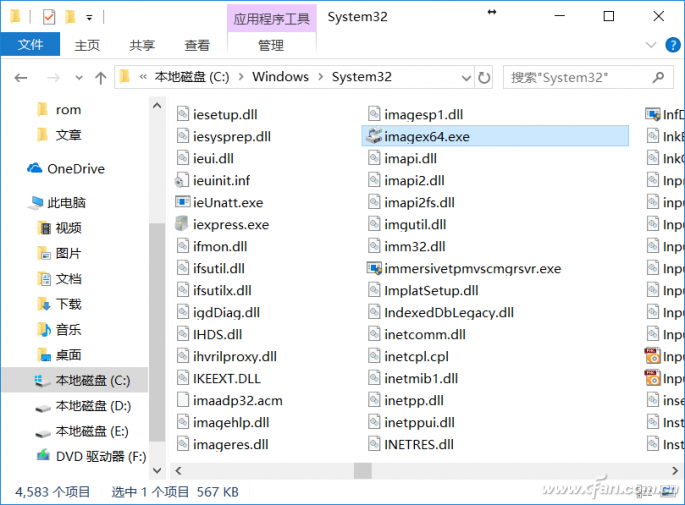Select the ieuinit.inf file icon

(x=181, y=180)
